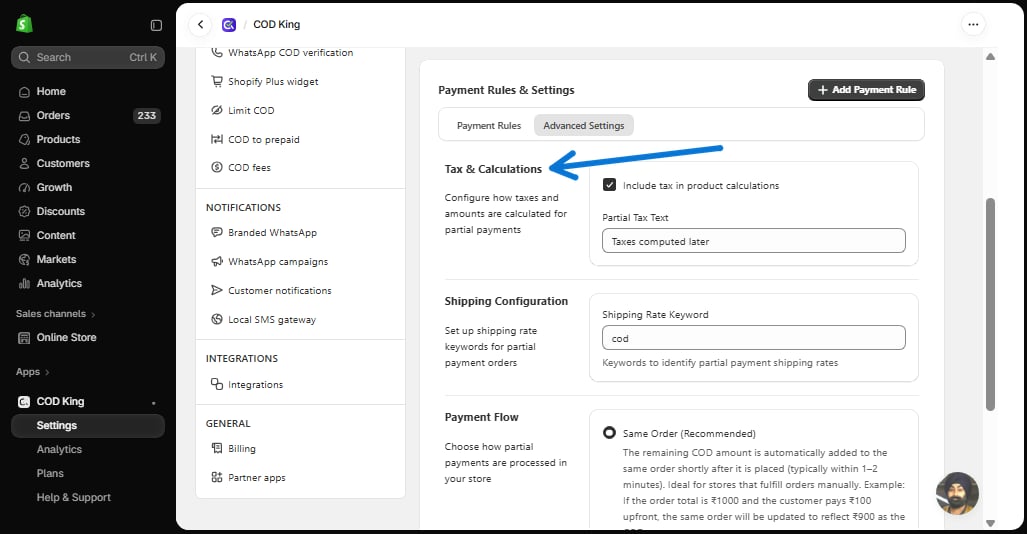
Task: Click the Home icon in sidebar
Action: 24,92
